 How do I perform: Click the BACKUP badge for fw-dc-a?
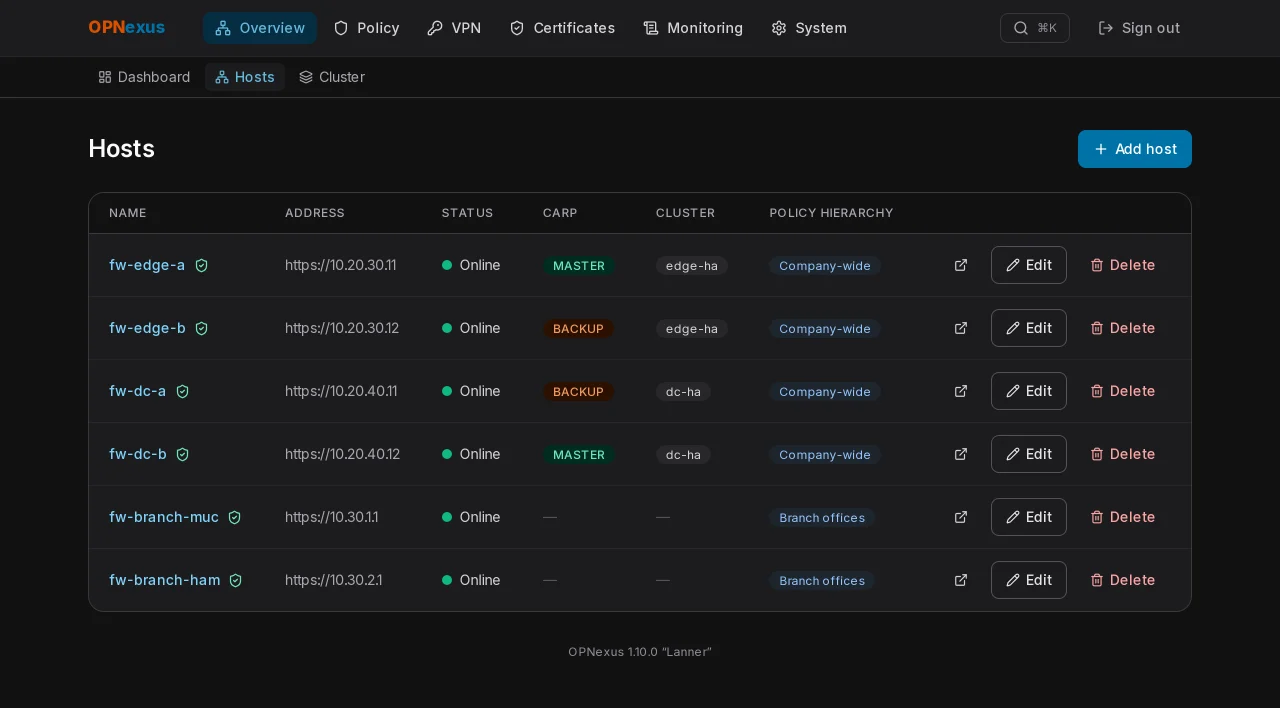coord(578,392)
